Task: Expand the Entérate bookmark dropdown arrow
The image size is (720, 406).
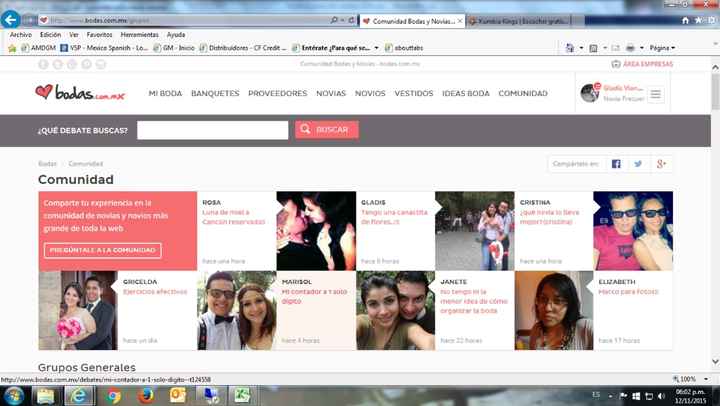Action: pyautogui.click(x=376, y=48)
